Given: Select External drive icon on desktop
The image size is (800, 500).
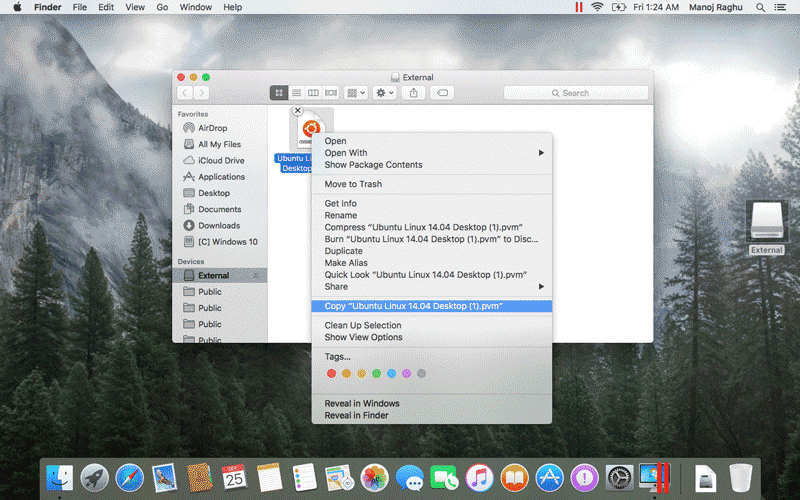Looking at the screenshot, I should pos(767,221).
